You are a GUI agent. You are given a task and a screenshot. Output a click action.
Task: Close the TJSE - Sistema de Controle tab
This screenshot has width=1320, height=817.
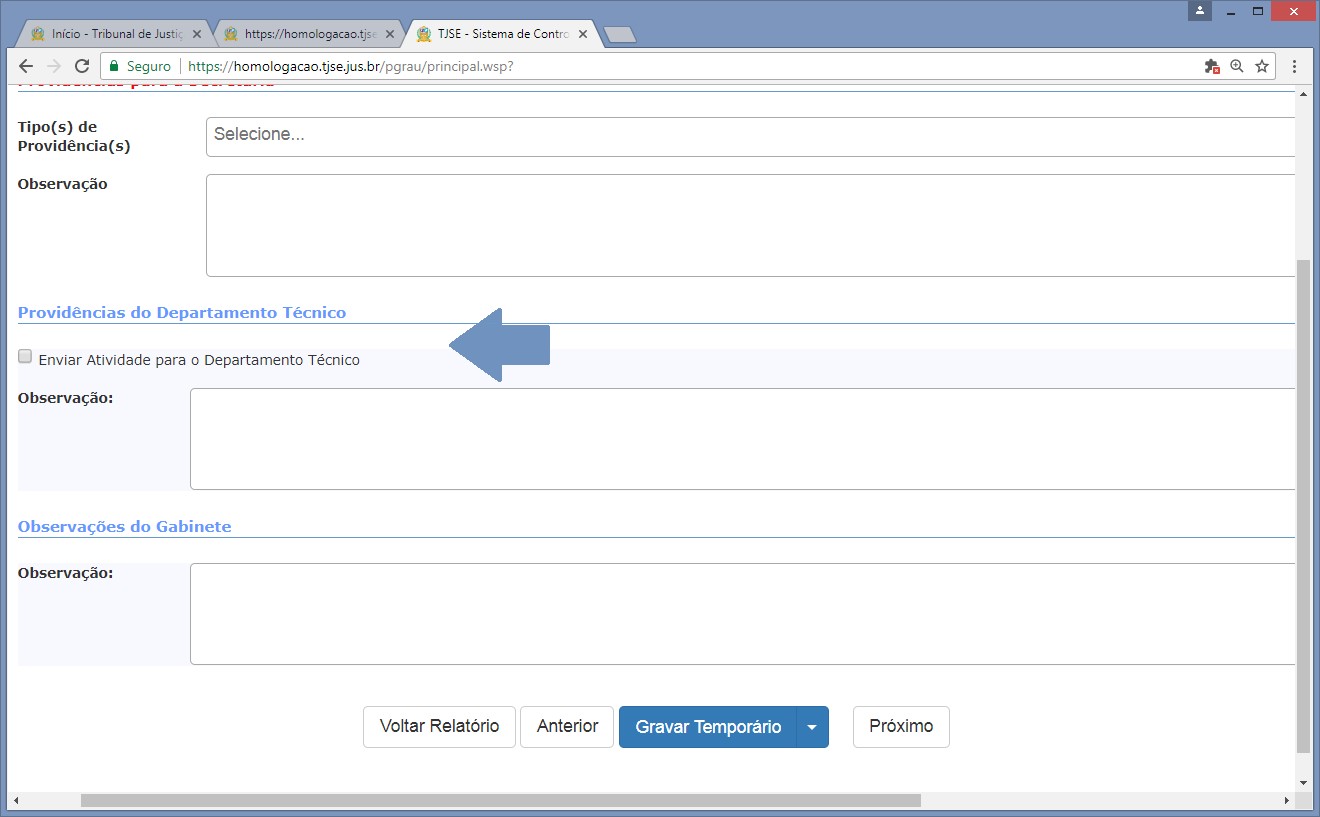click(583, 34)
